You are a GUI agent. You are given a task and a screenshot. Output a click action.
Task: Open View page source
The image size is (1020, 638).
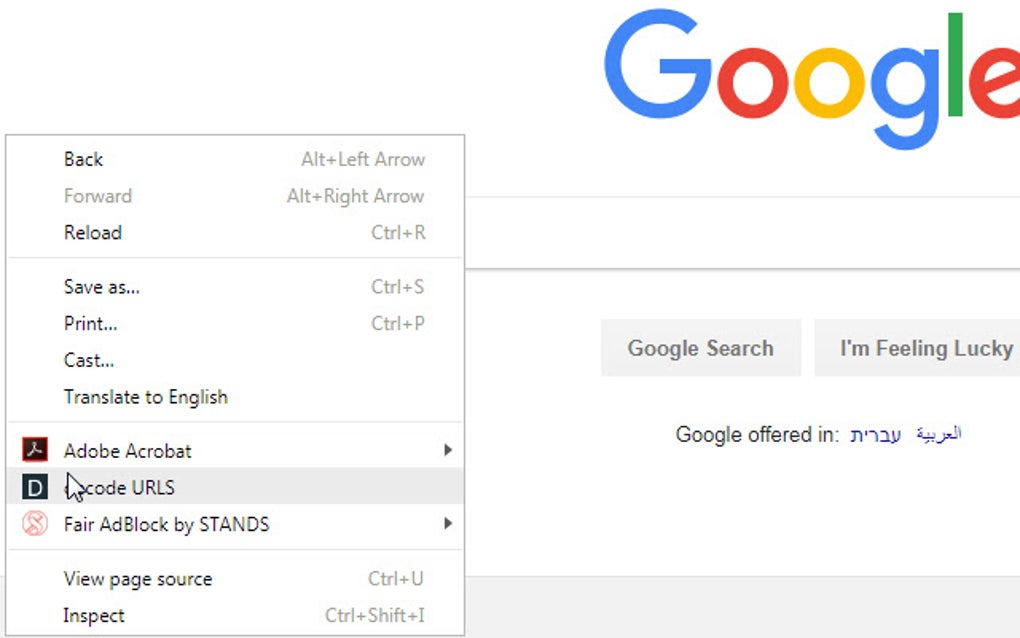[138, 579]
